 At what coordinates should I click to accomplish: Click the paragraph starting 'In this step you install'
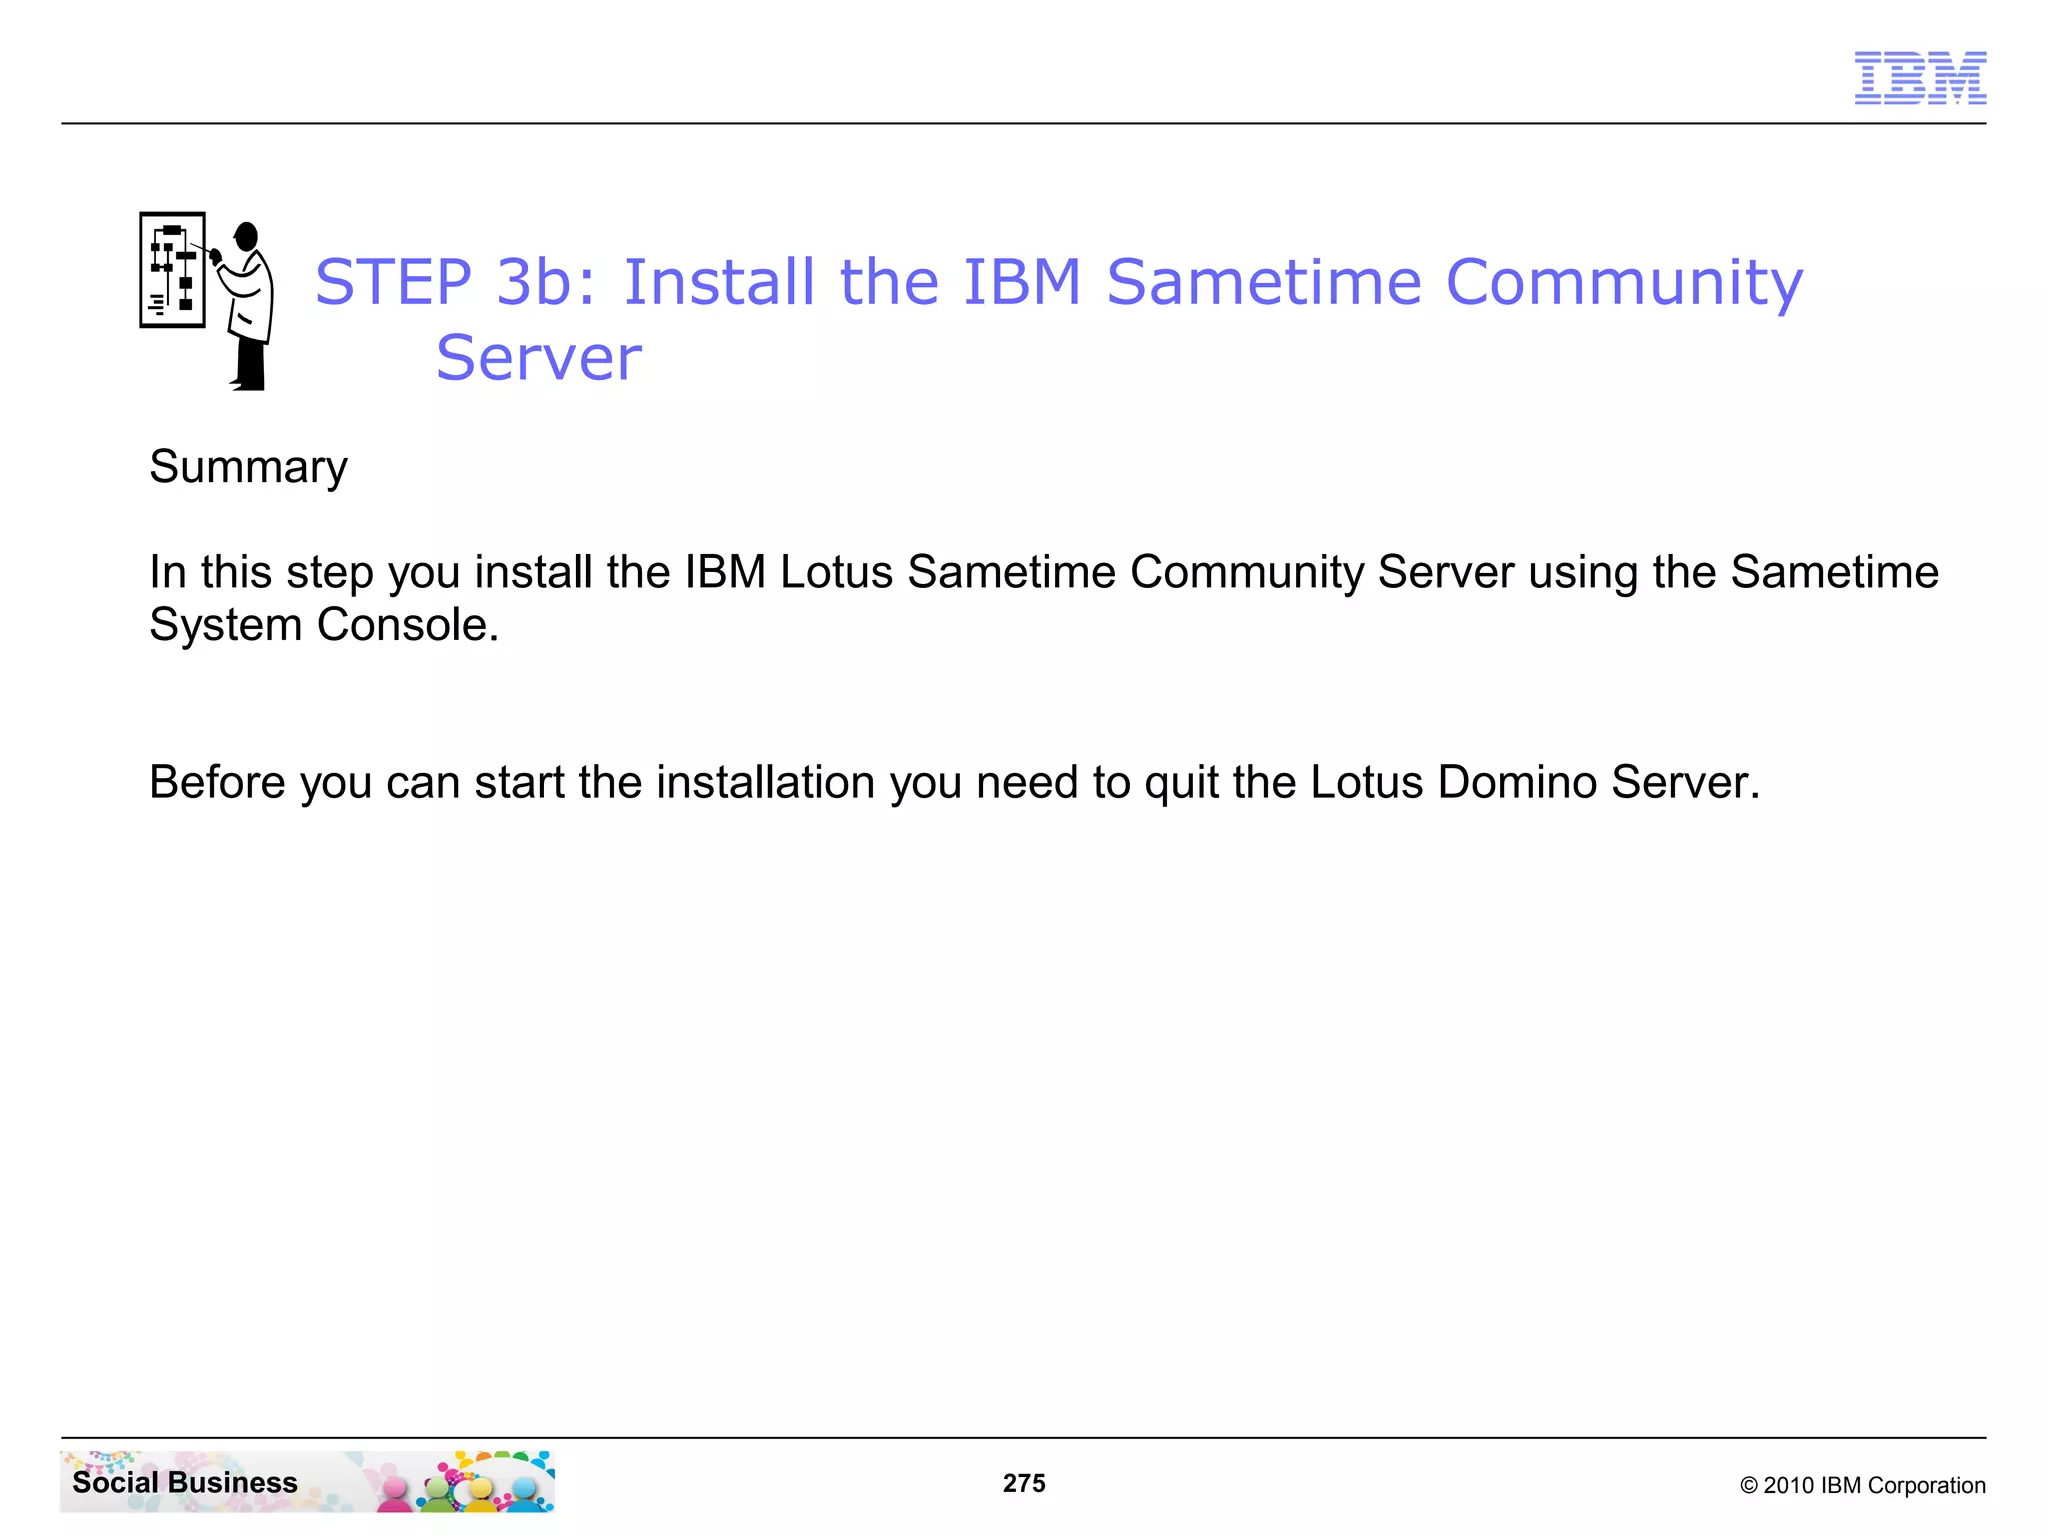click(1044, 598)
